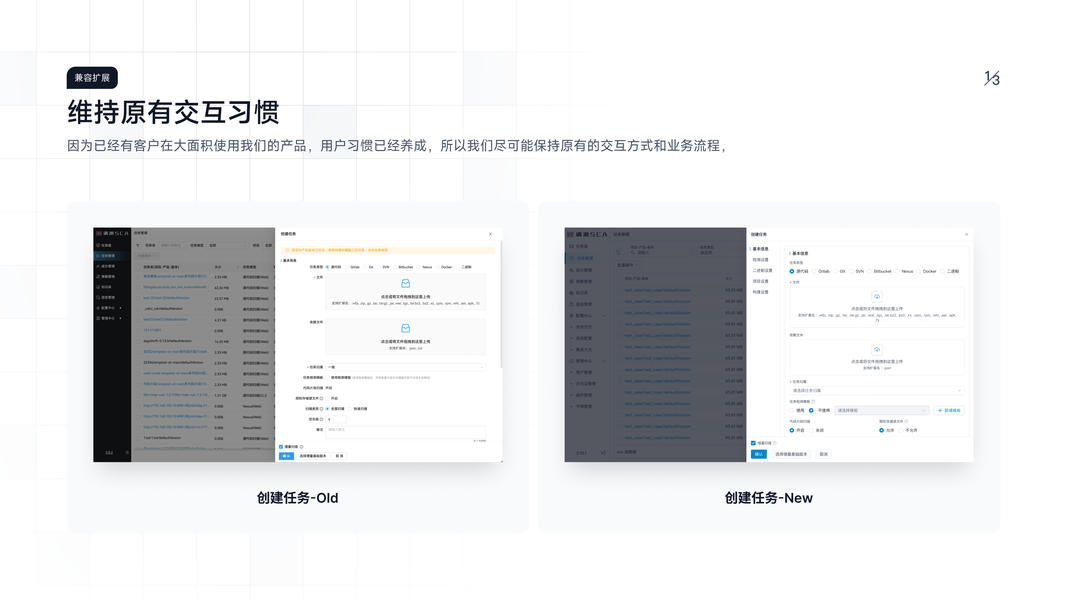
Task: Switch to 构建设置 tab in New screenshot
Action: click(760, 292)
